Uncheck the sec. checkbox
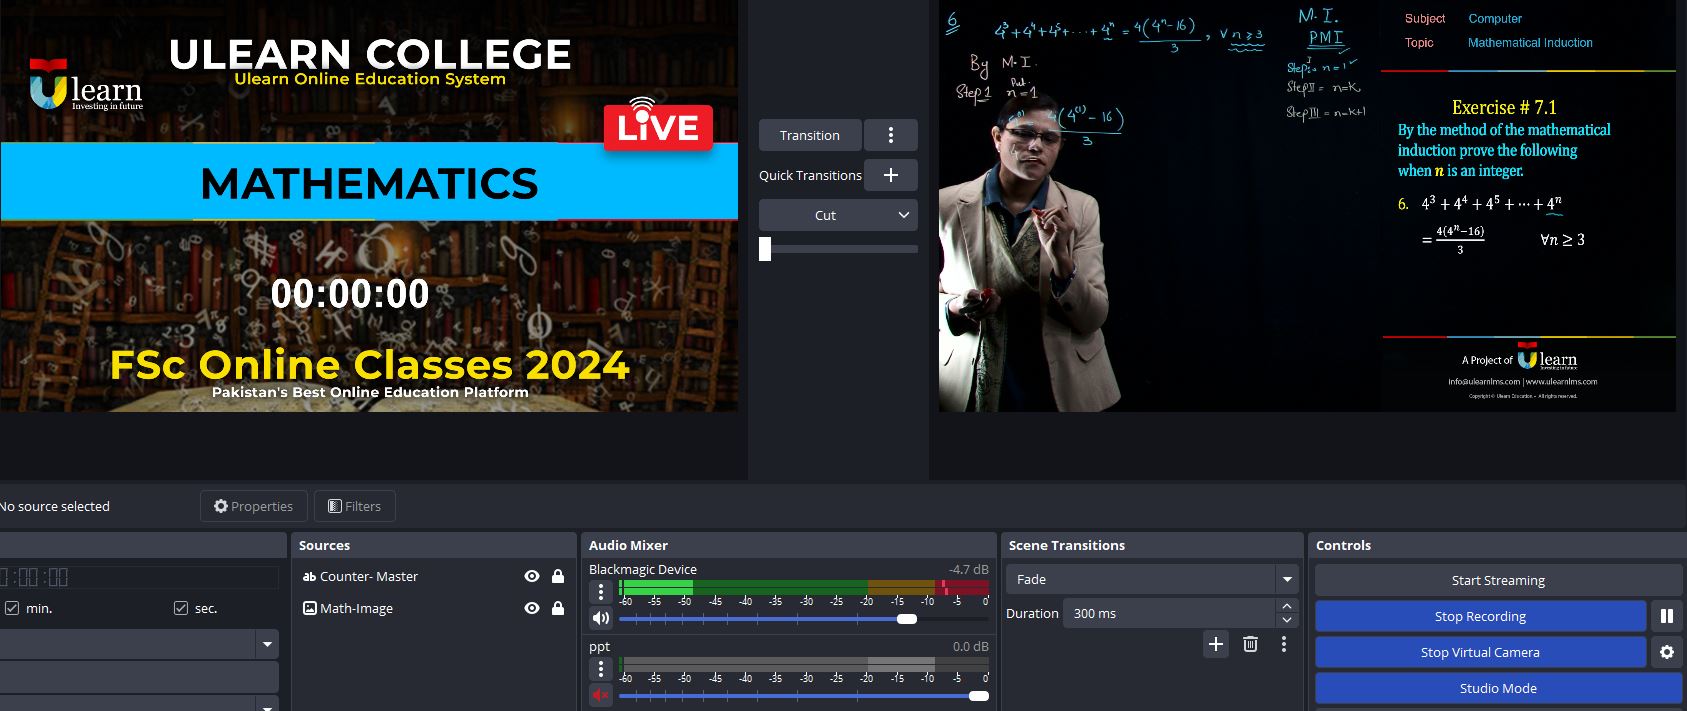The width and height of the screenshot is (1687, 711). click(181, 608)
